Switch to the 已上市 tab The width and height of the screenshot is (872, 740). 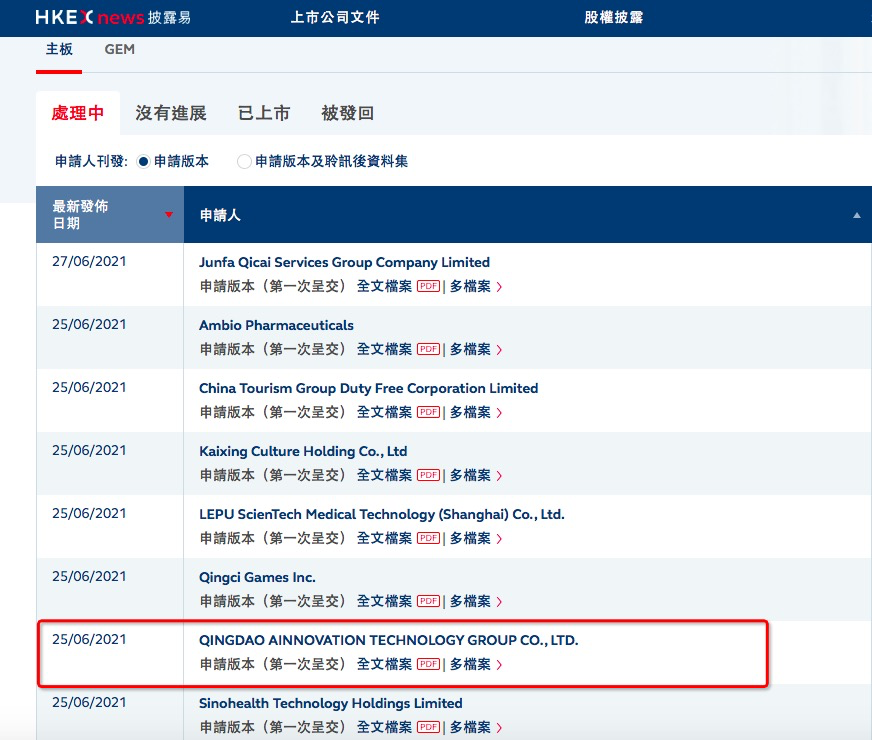click(x=264, y=113)
